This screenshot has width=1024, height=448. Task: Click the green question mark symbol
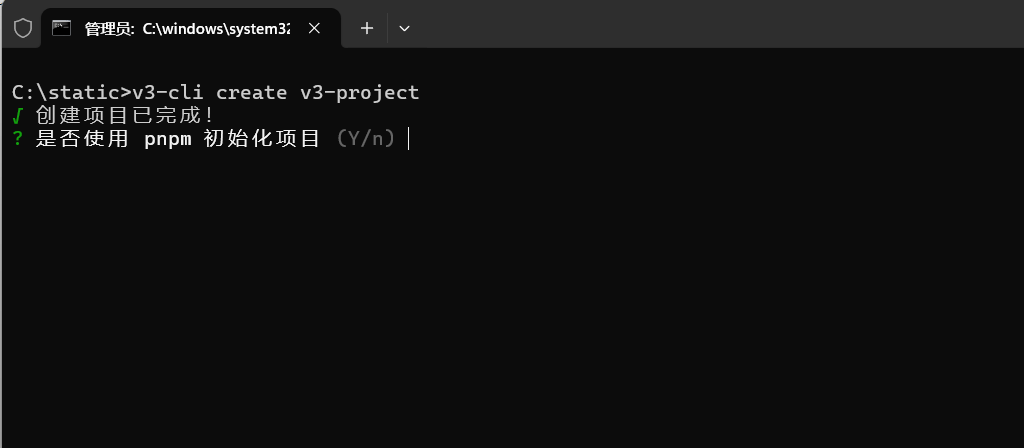[18, 139]
